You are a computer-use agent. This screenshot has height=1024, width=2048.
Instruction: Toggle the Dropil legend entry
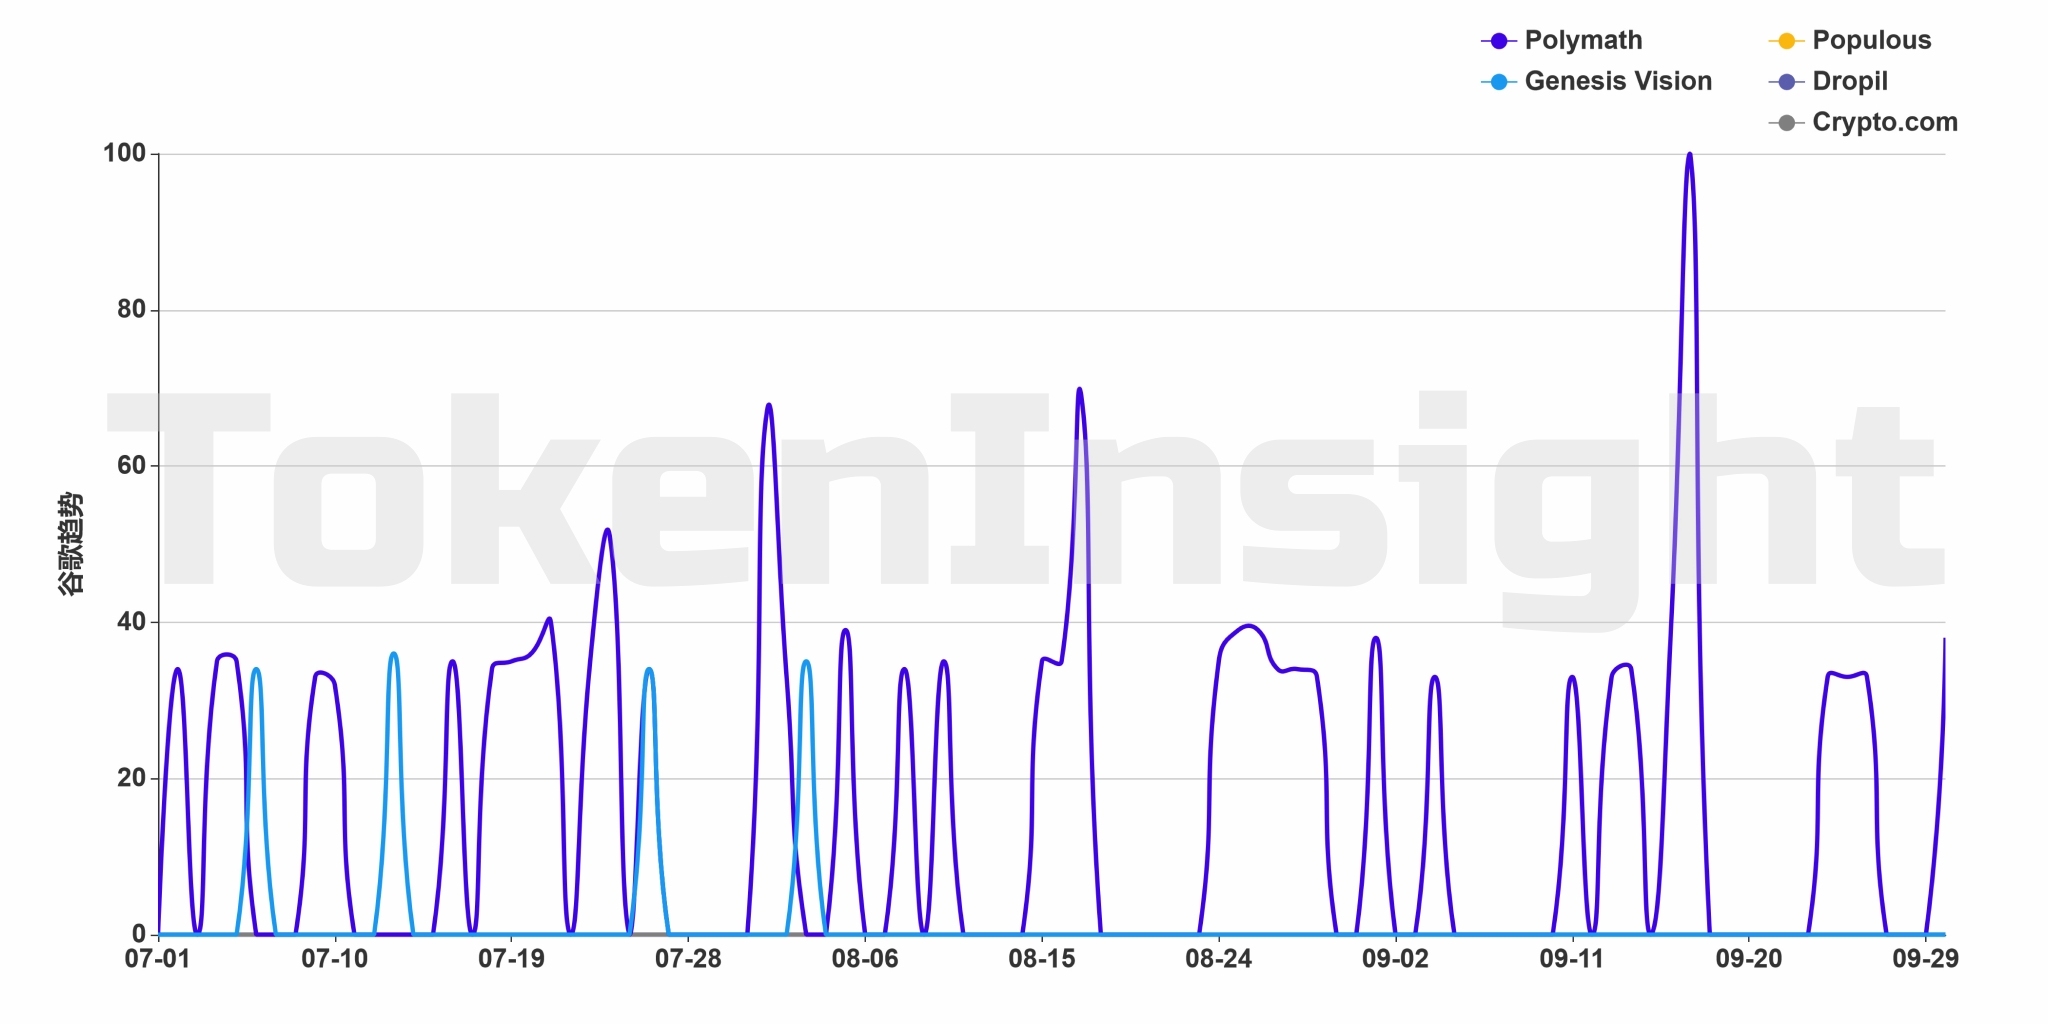[1828, 82]
